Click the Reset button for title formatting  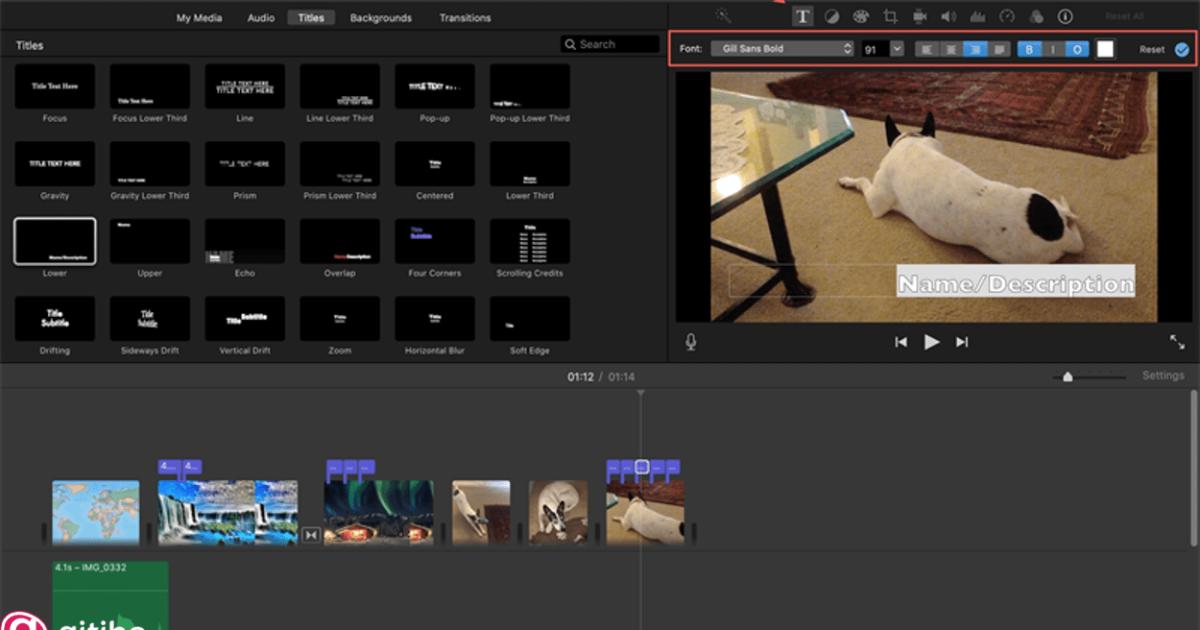(1152, 48)
